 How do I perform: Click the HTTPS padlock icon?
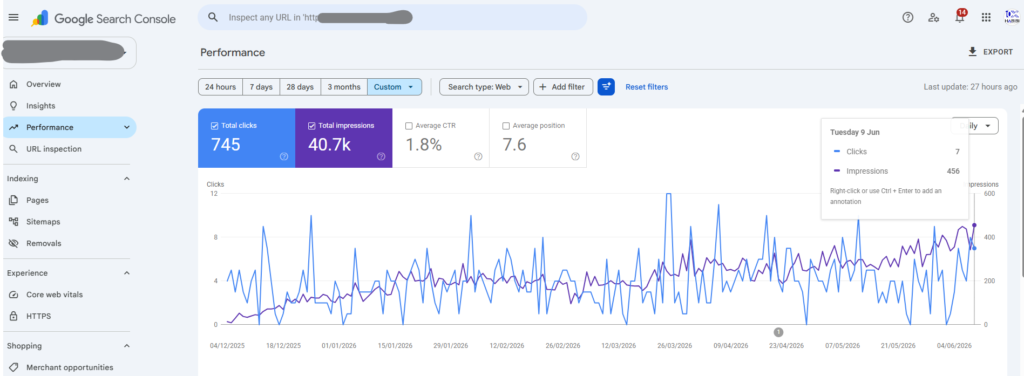point(13,316)
